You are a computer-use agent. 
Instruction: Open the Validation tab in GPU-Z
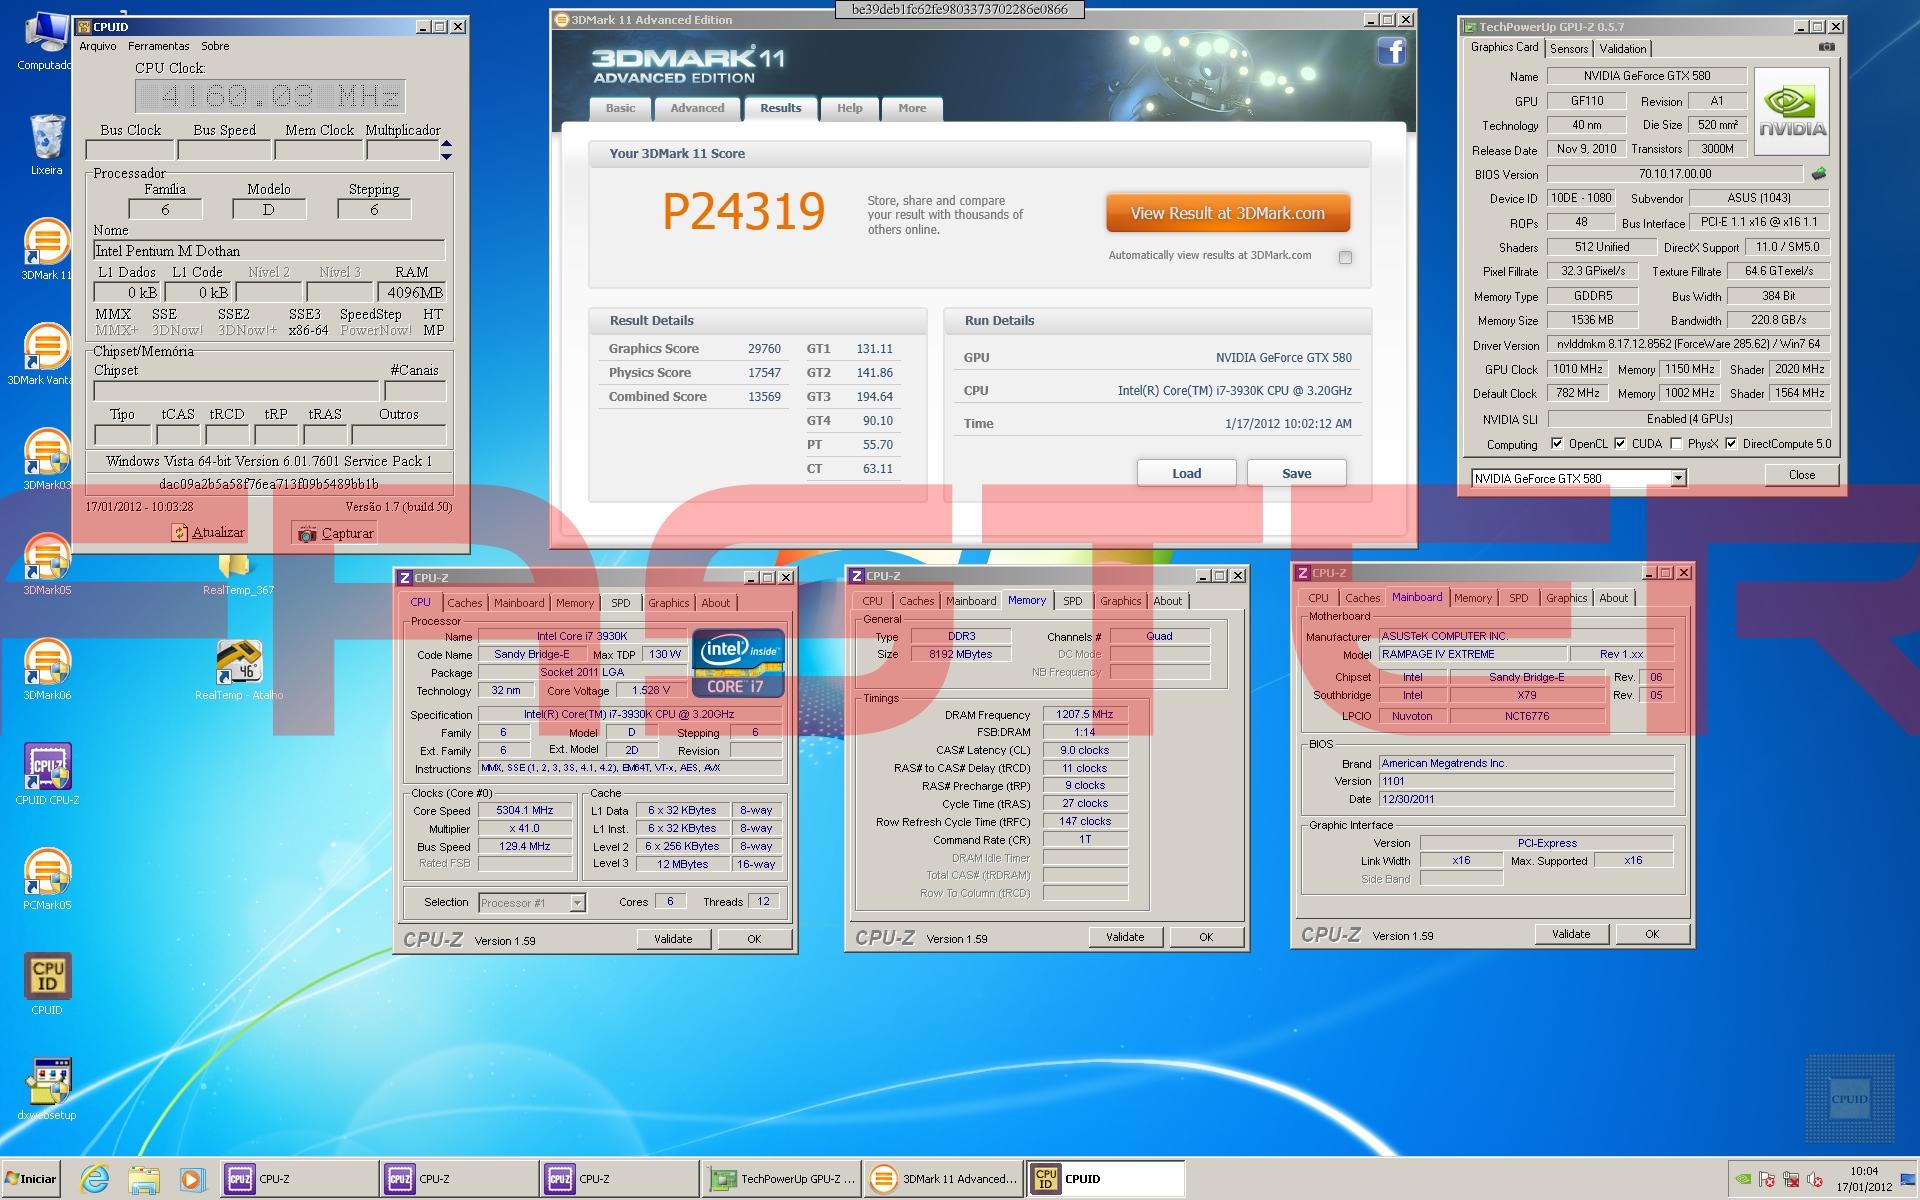click(x=1622, y=49)
